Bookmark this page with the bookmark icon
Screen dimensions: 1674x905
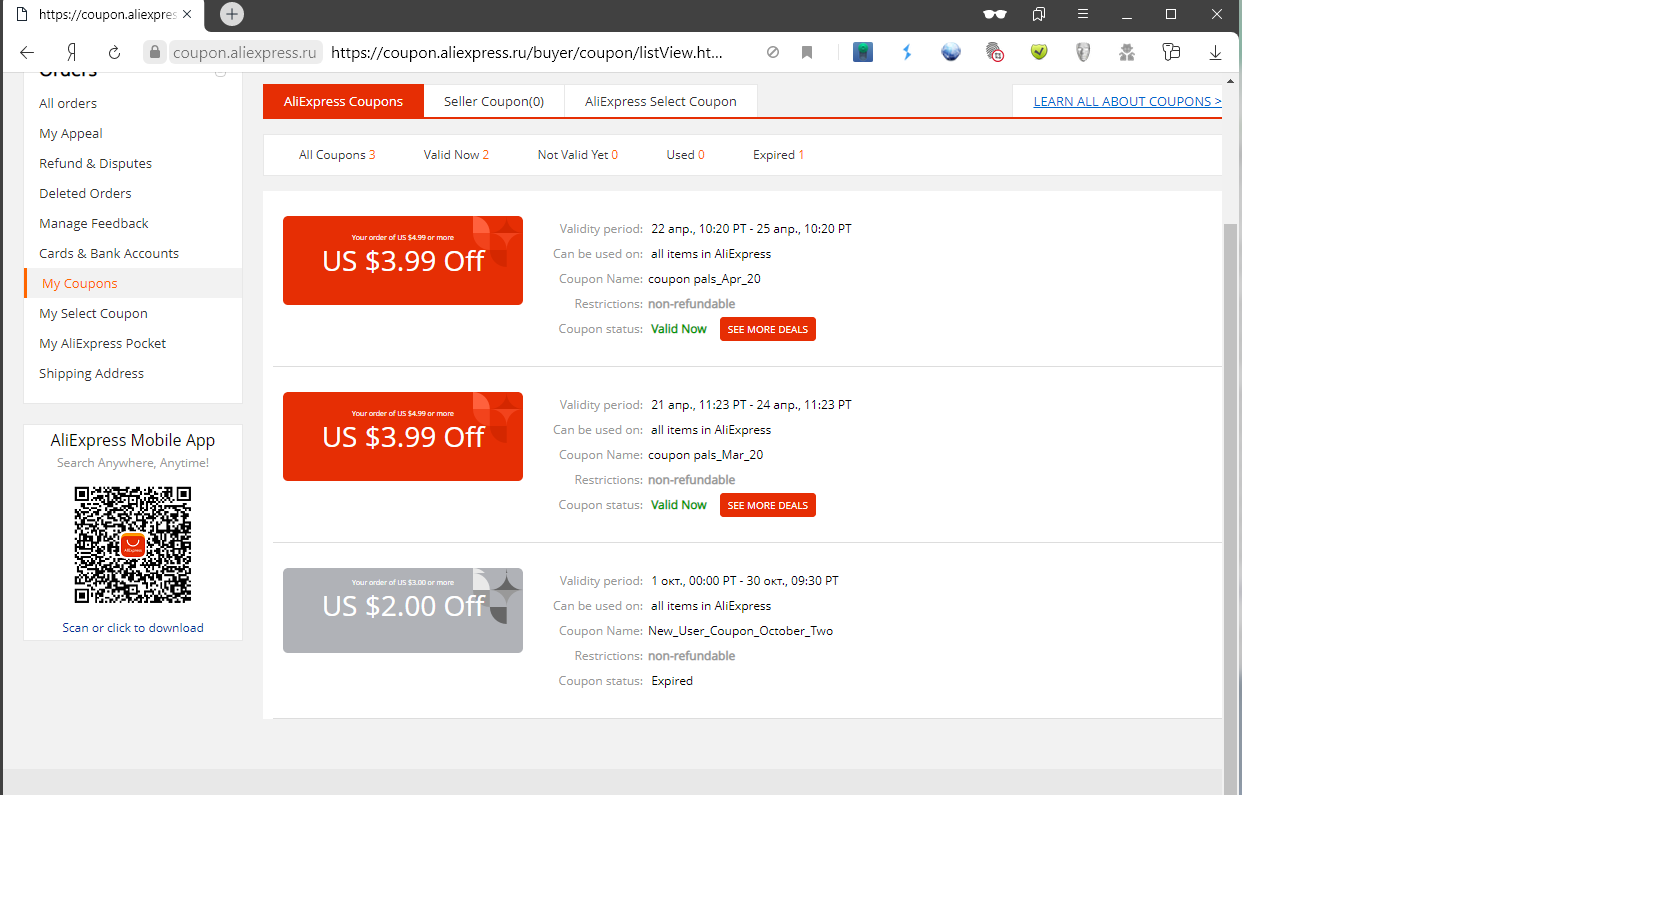point(807,52)
